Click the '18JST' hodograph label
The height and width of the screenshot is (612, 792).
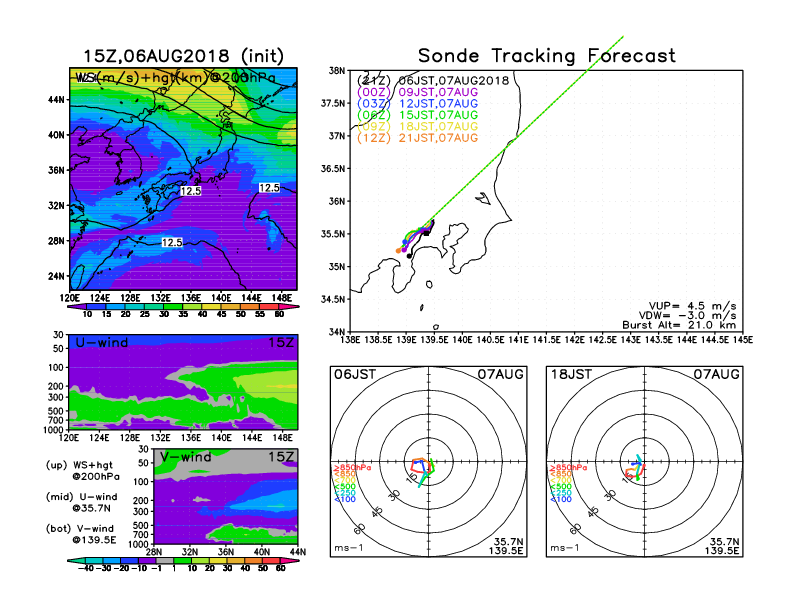(x=571, y=374)
